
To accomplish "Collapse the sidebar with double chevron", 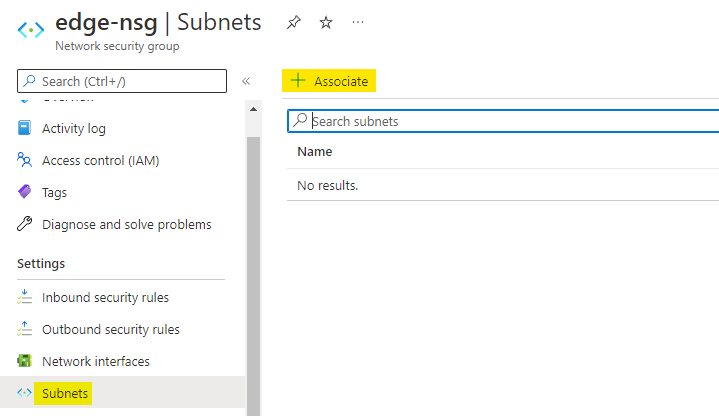I will (x=246, y=81).
